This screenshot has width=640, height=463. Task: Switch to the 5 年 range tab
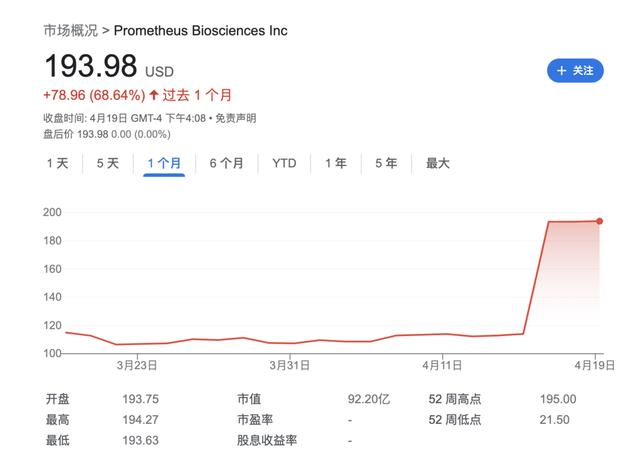pyautogui.click(x=386, y=163)
